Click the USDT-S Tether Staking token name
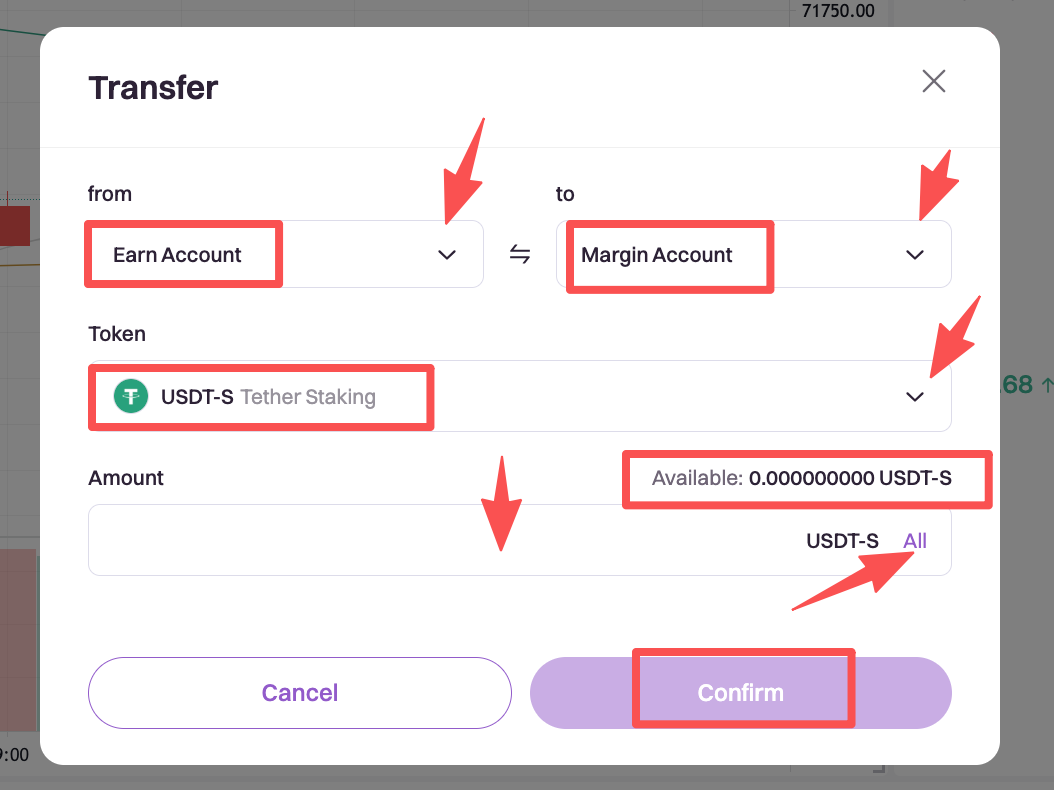This screenshot has height=790, width=1054. (268, 397)
